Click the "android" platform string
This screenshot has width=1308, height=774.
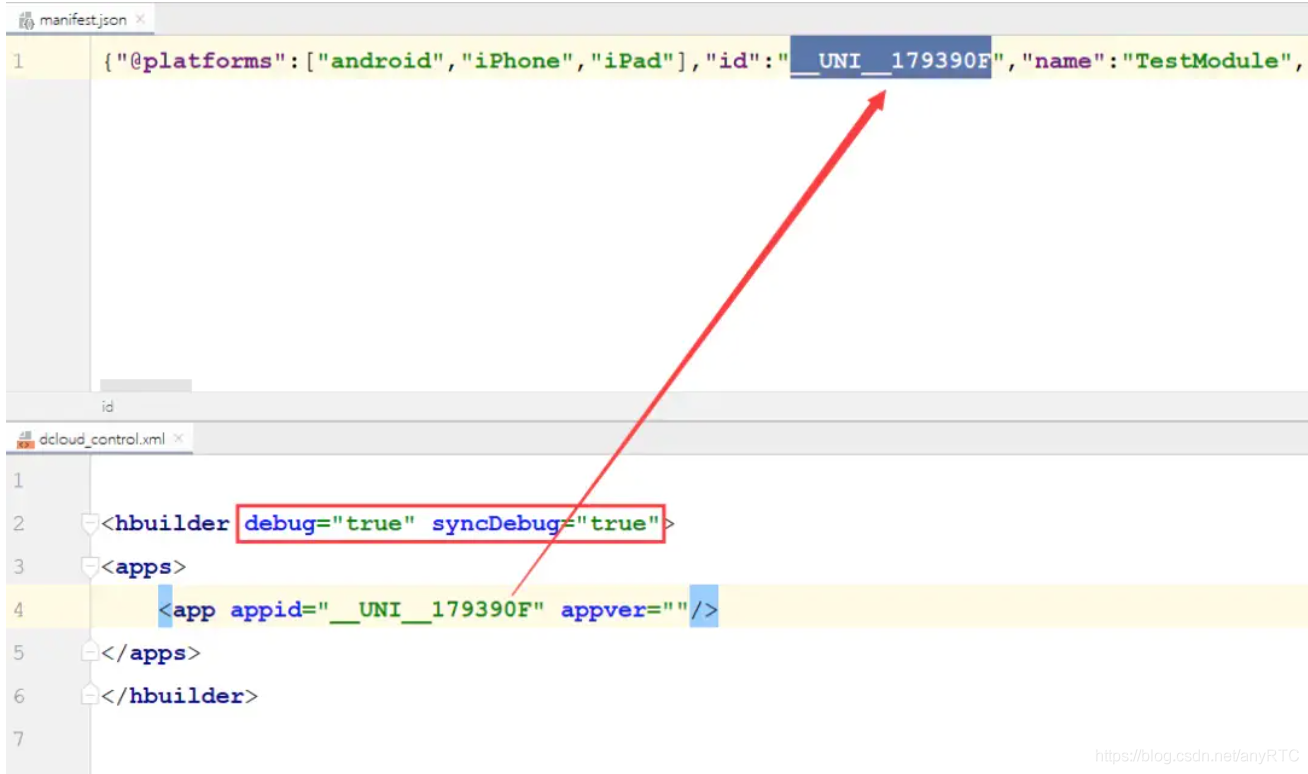(x=381, y=61)
